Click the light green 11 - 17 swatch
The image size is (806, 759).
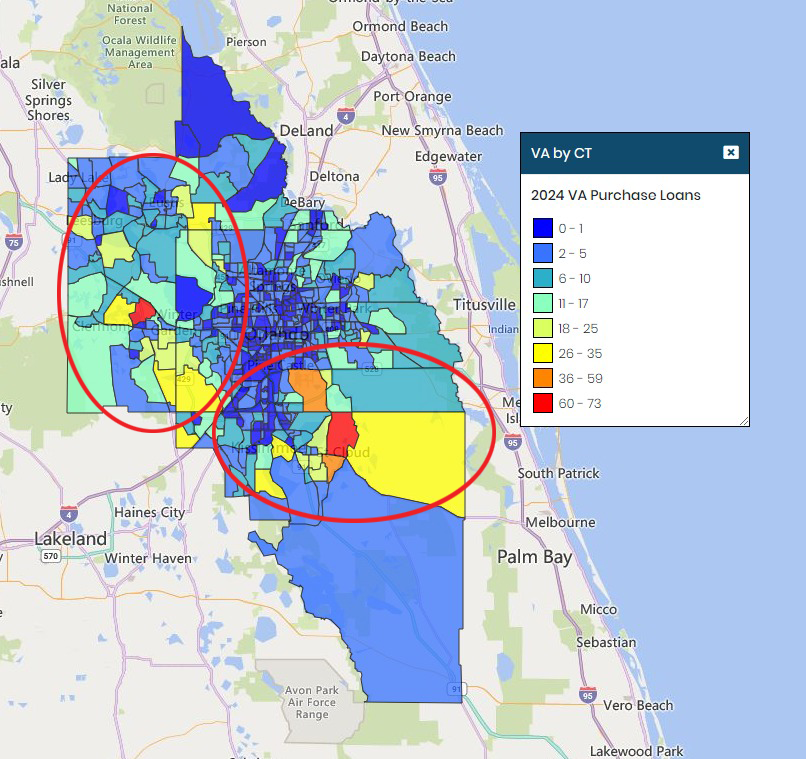(543, 303)
